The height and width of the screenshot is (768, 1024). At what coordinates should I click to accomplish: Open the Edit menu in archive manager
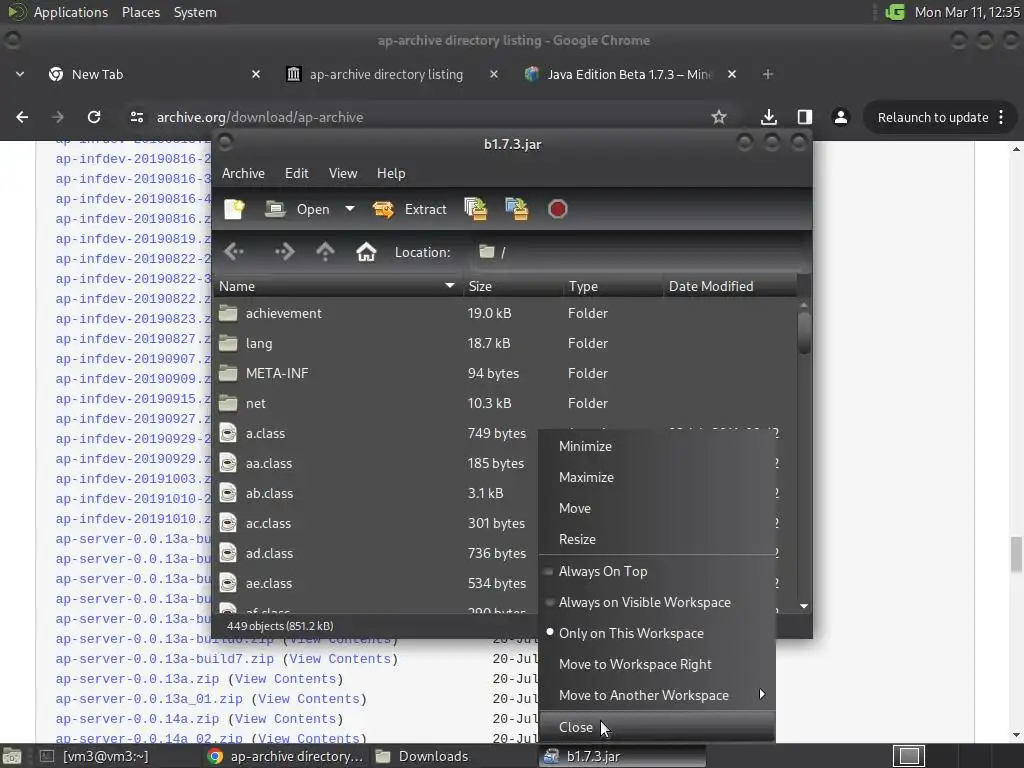click(296, 173)
